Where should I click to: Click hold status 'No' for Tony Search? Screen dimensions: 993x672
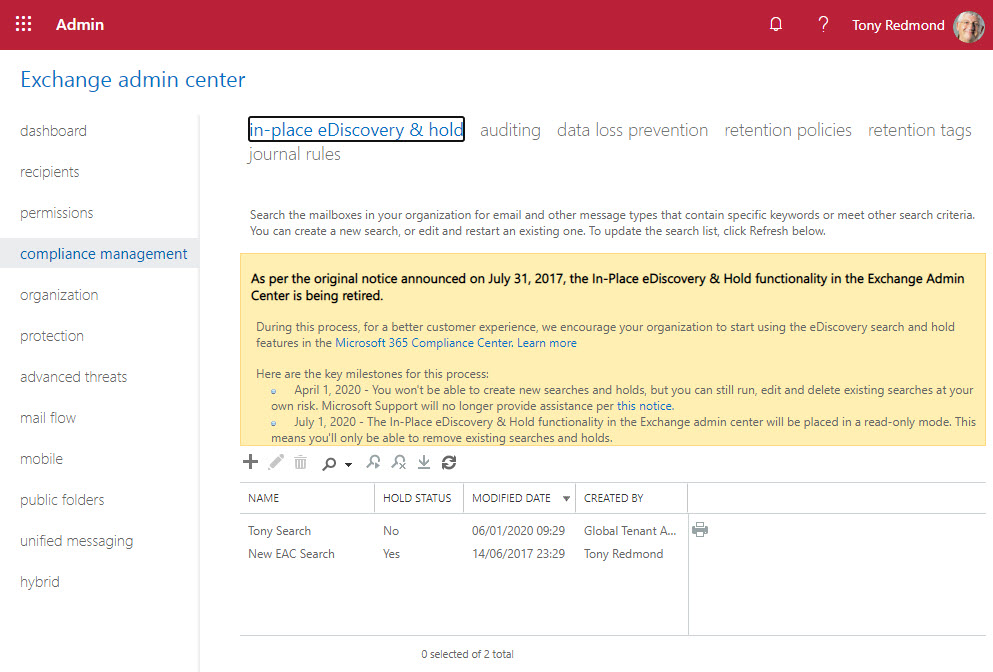click(x=391, y=531)
